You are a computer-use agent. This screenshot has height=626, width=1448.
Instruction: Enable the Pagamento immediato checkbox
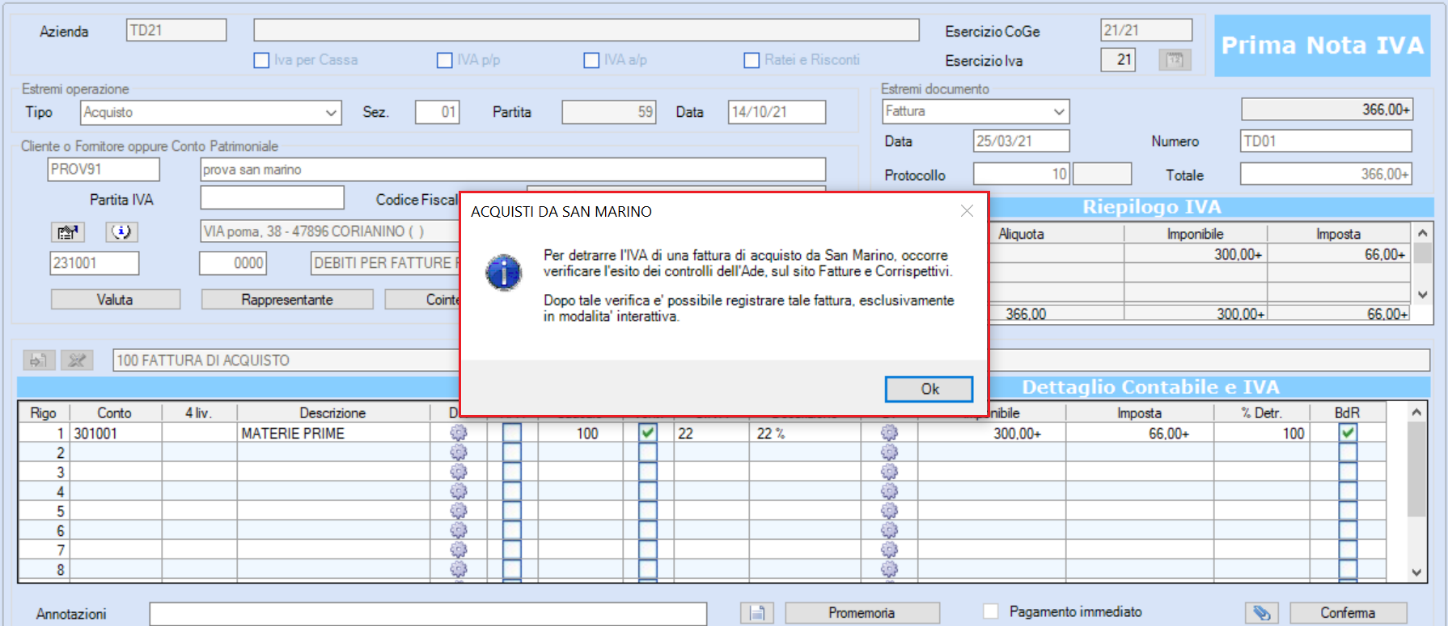(x=991, y=611)
